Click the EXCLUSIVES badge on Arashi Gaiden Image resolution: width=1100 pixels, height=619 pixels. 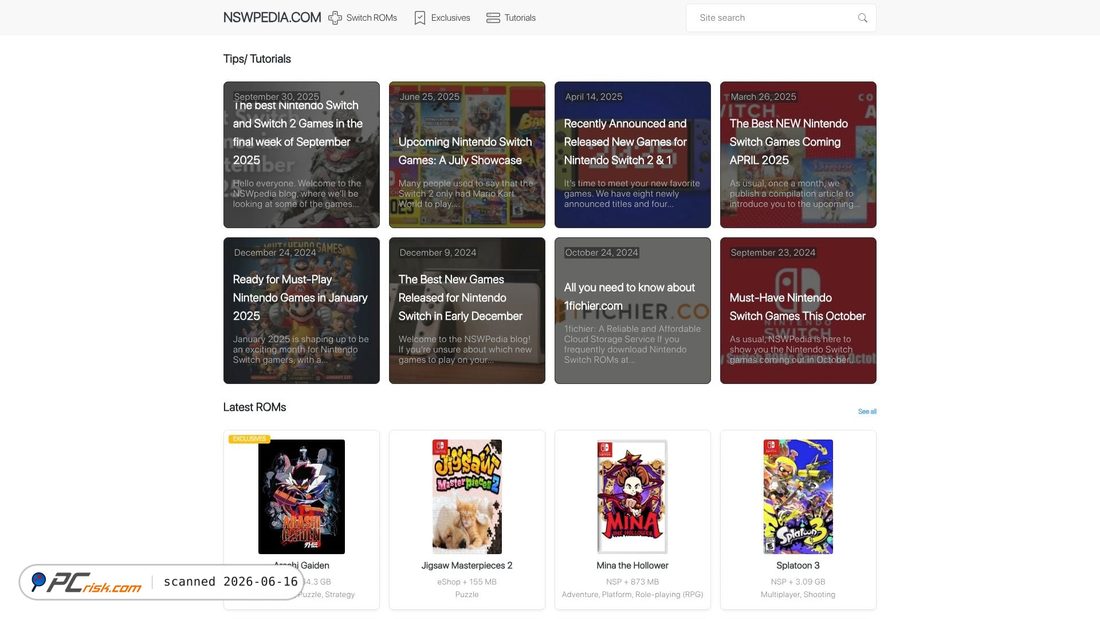pyautogui.click(x=248, y=439)
